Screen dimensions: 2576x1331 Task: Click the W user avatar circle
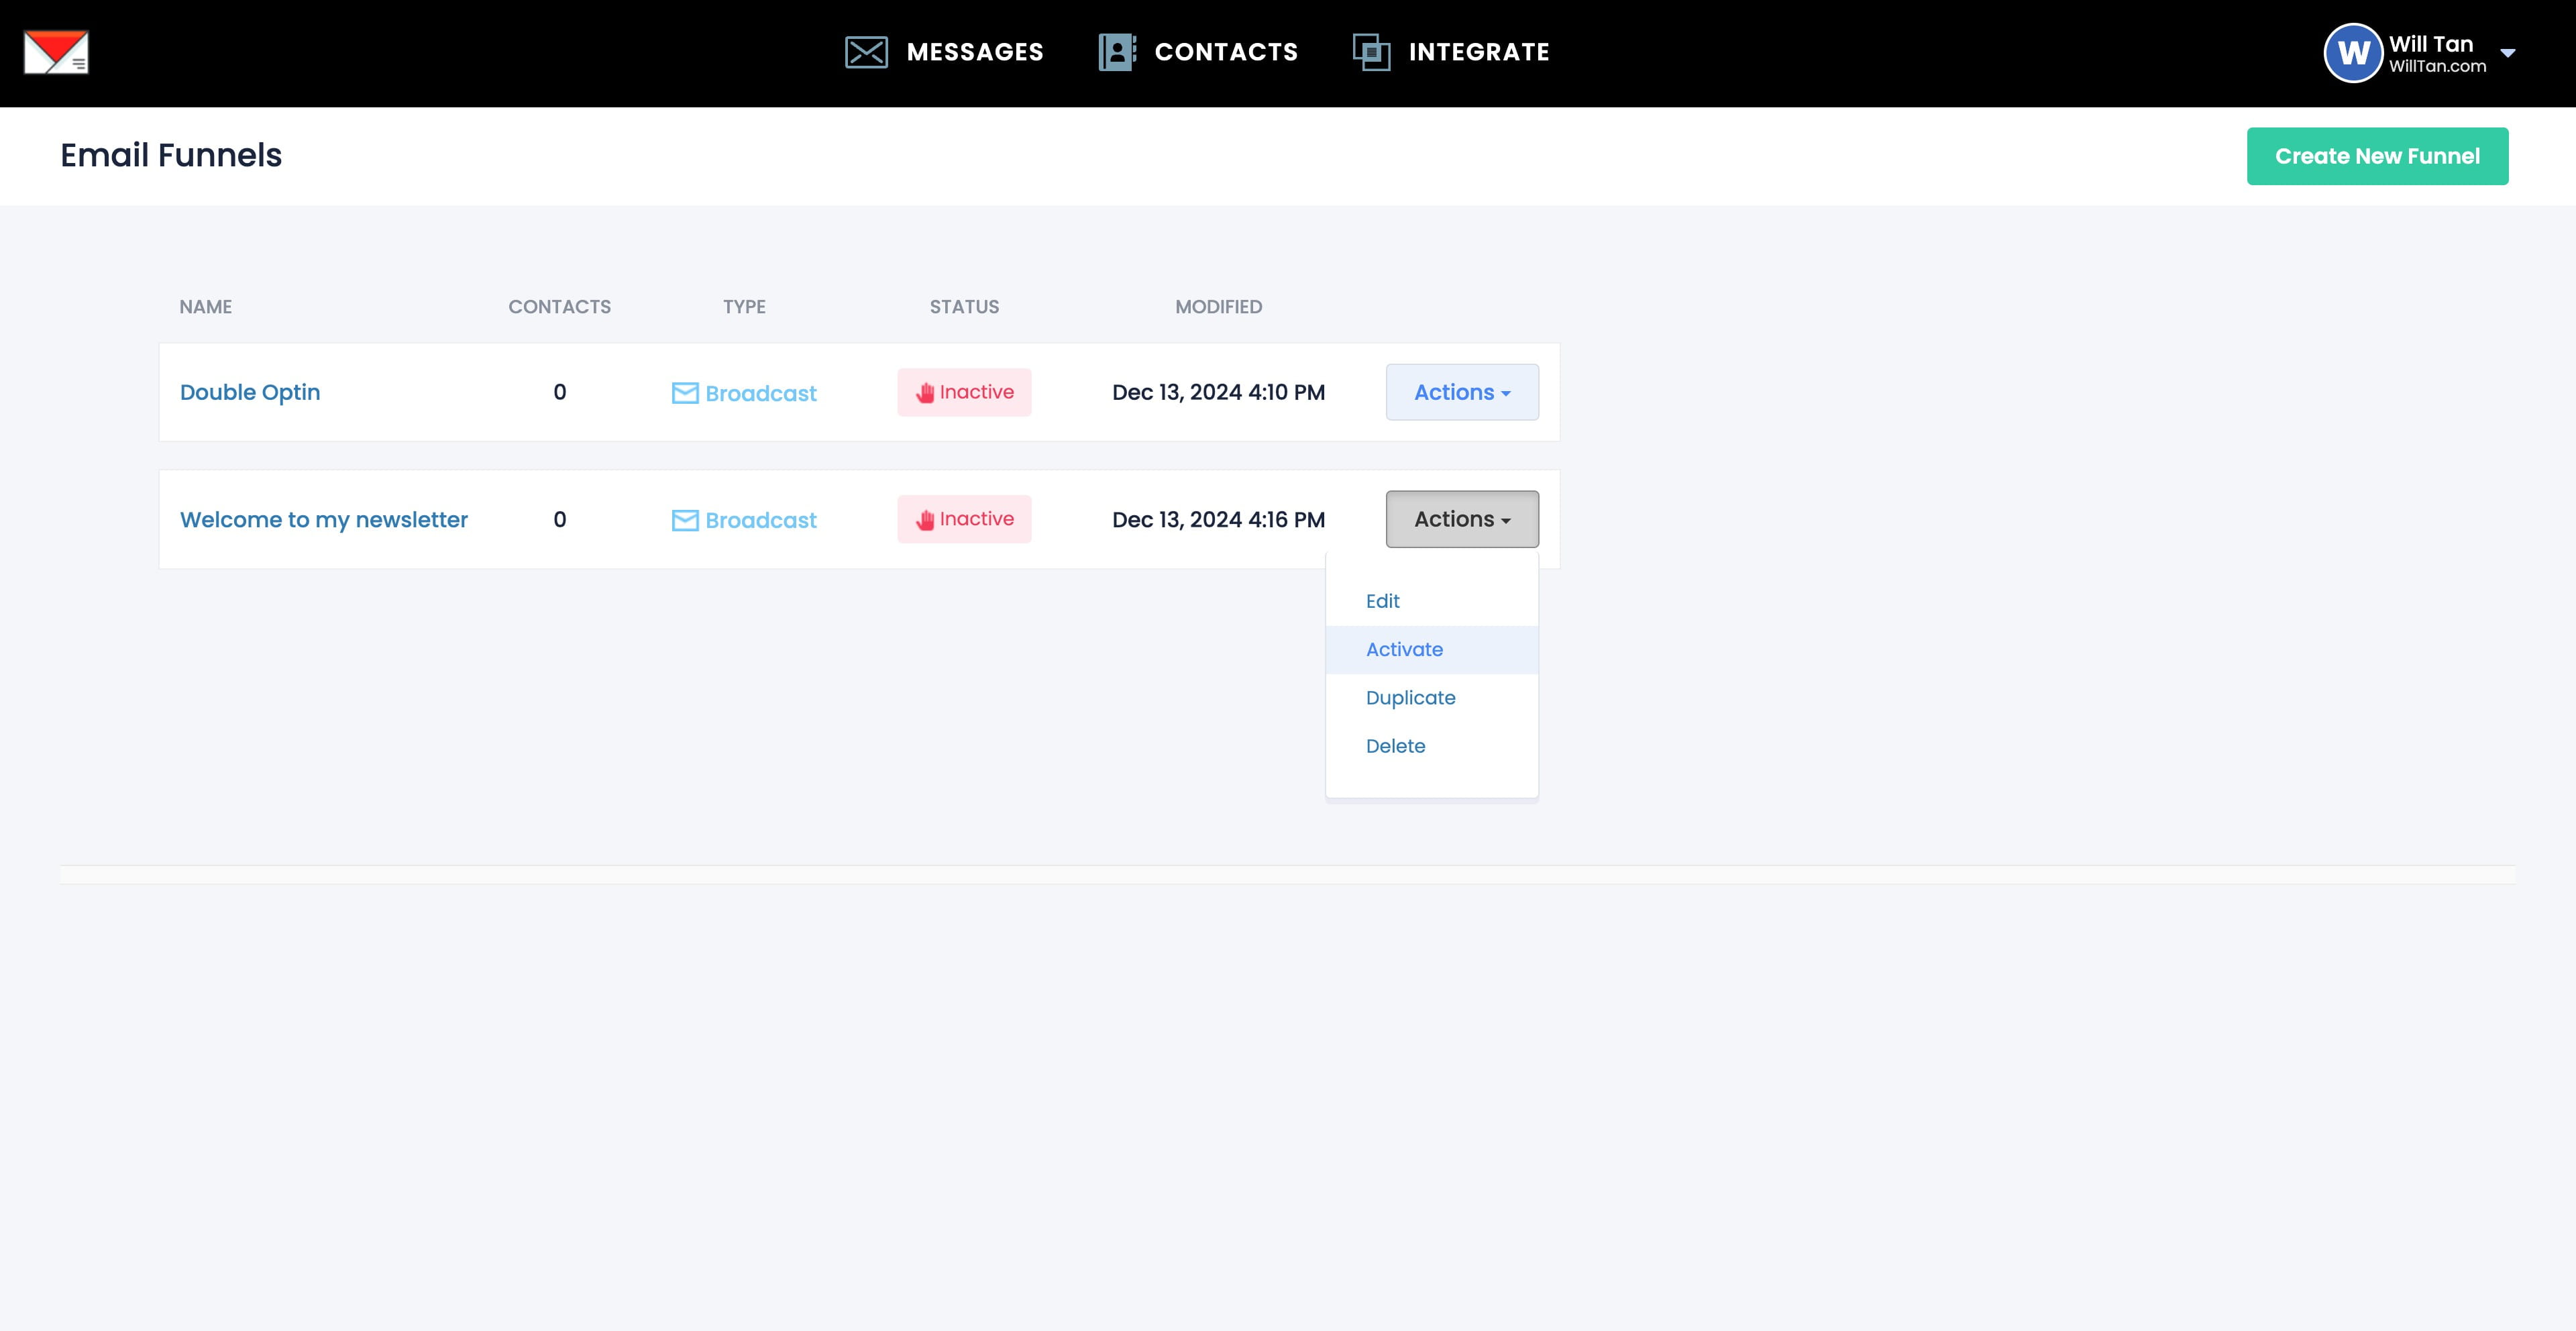pos(2353,53)
